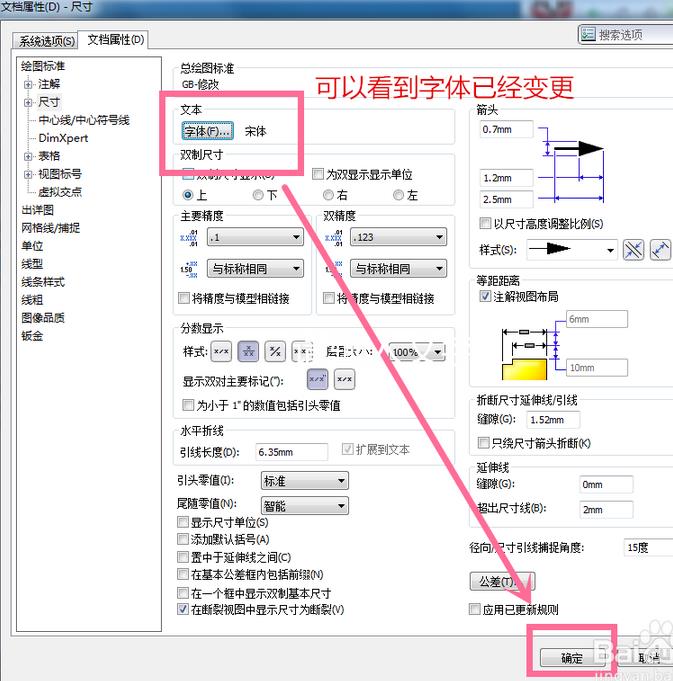This screenshot has width=673, height=681.
Task: Select 钣金 in the tree
Action: [32, 336]
